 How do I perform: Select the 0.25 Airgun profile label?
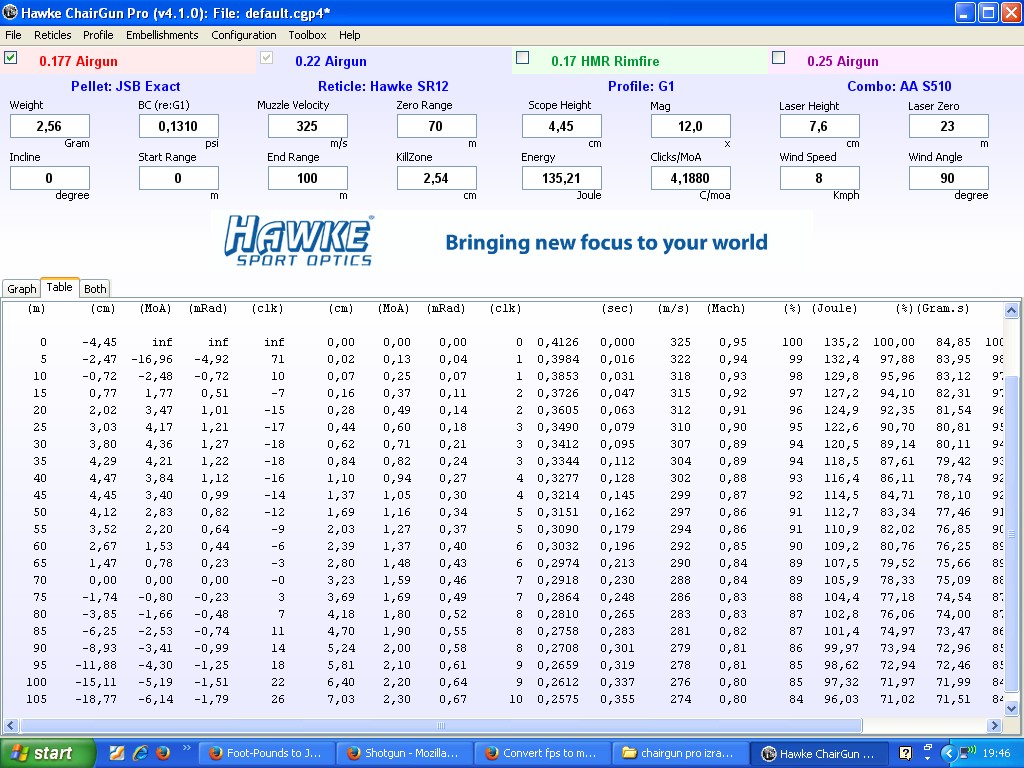click(842, 61)
